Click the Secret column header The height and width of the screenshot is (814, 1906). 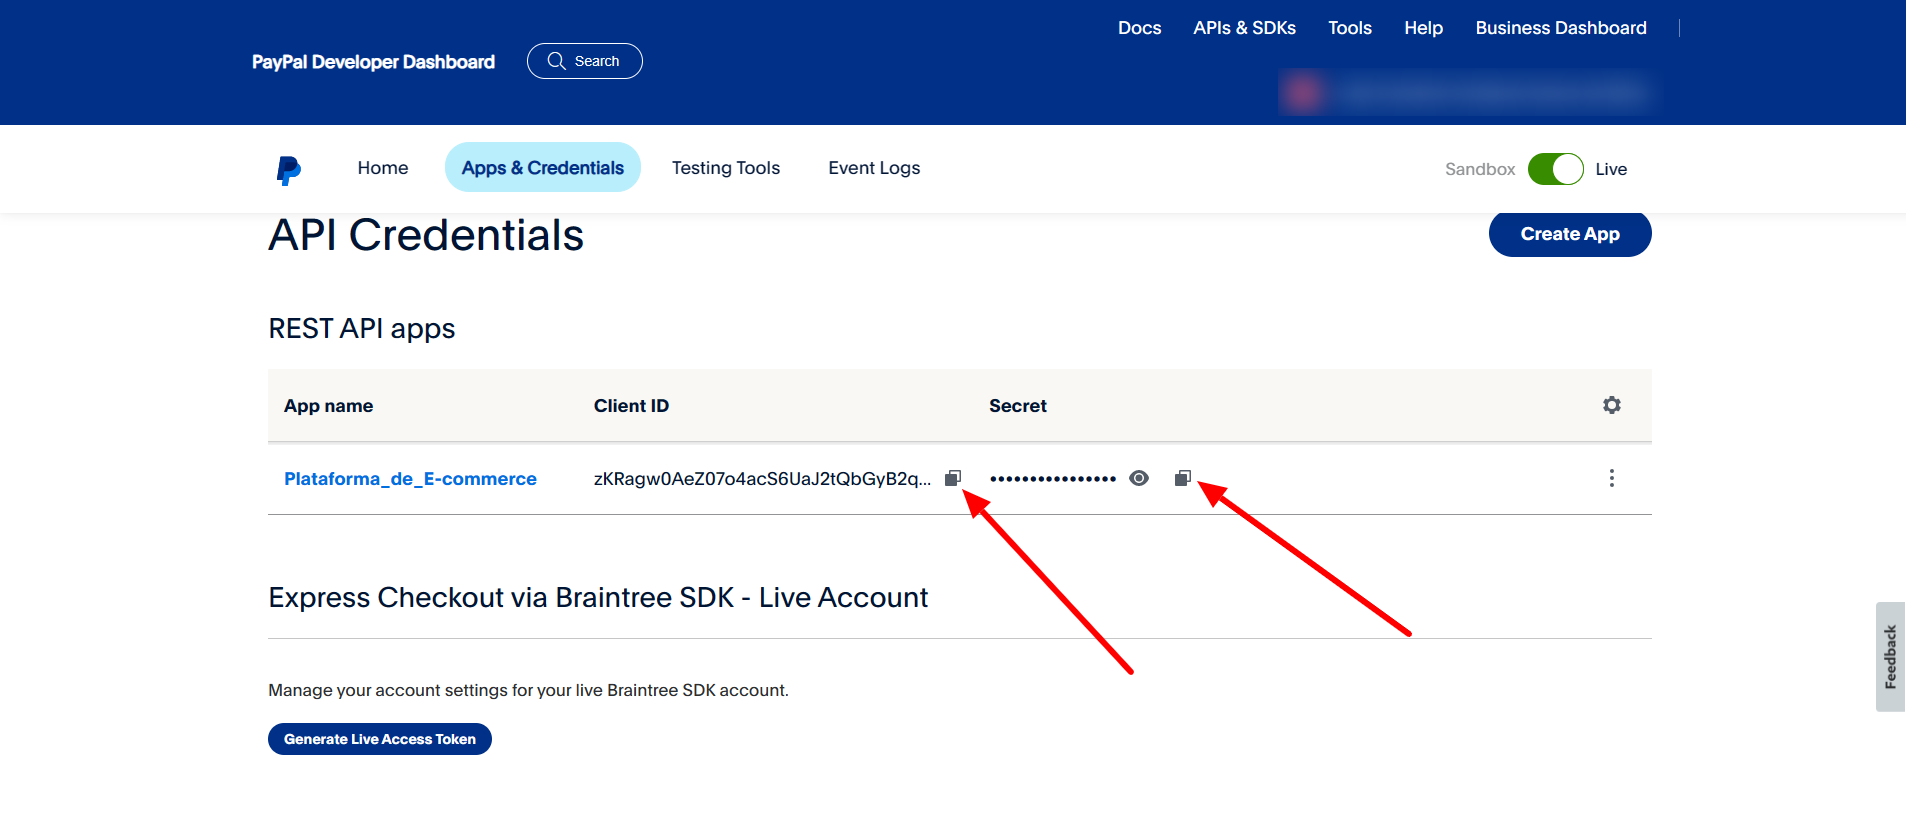point(1018,406)
